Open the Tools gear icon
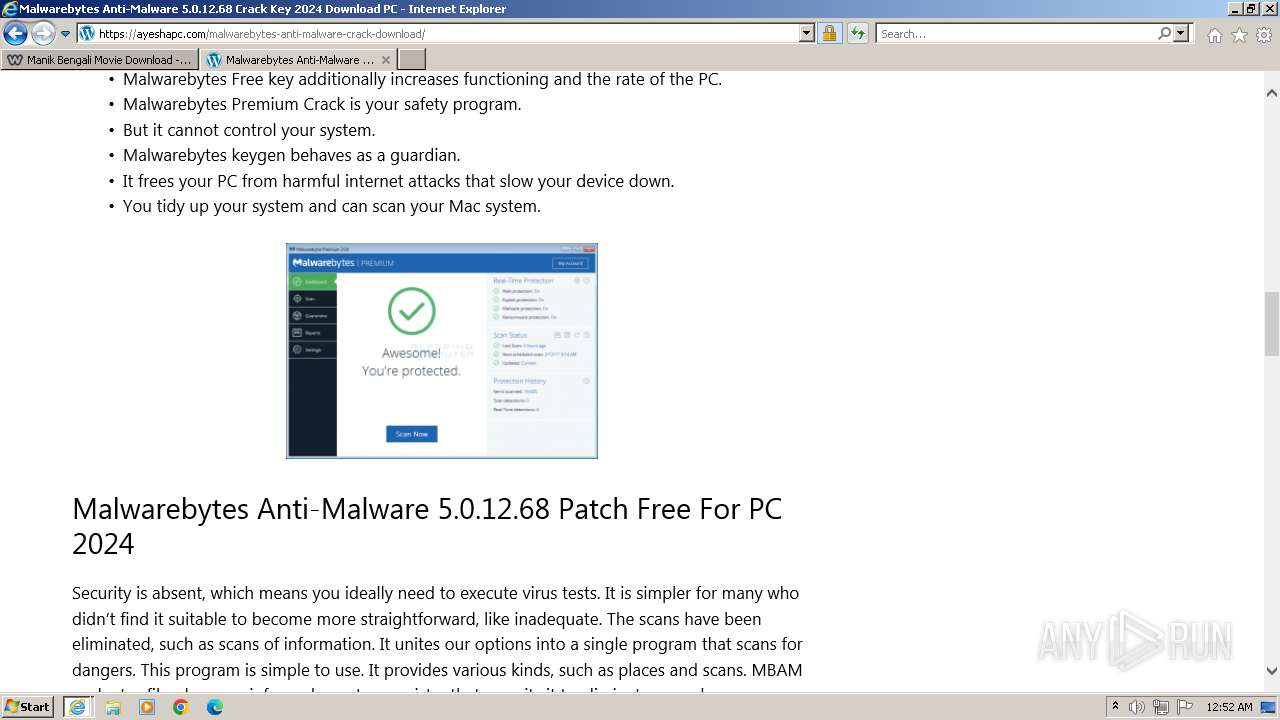1280x720 pixels. (x=1264, y=35)
